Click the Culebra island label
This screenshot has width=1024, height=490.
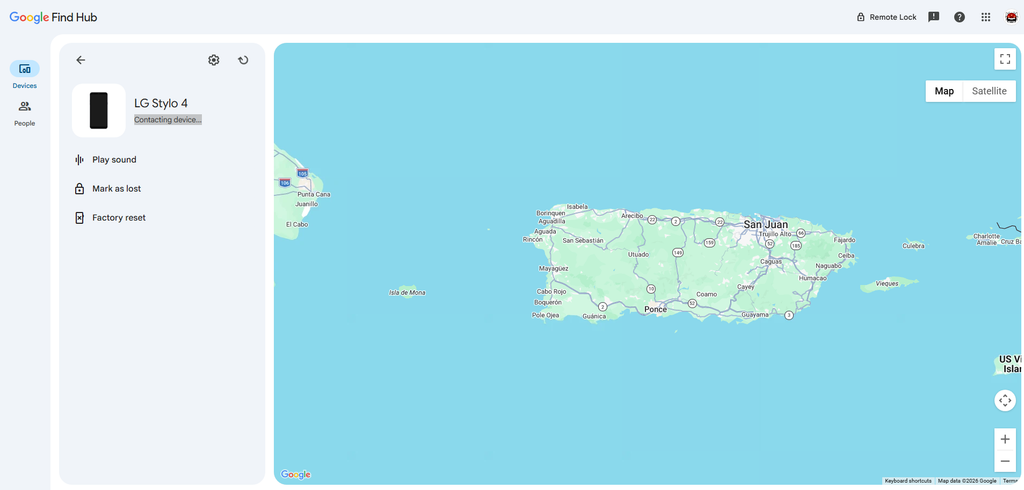pos(913,246)
